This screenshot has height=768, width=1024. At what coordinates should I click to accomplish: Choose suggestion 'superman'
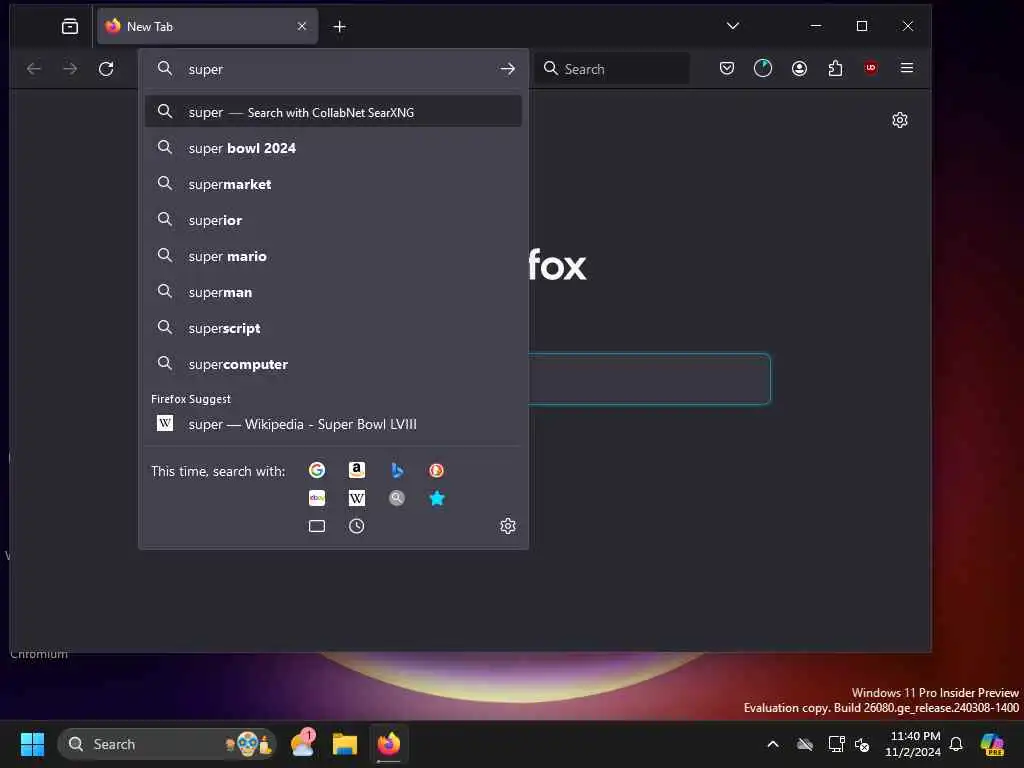tap(333, 292)
